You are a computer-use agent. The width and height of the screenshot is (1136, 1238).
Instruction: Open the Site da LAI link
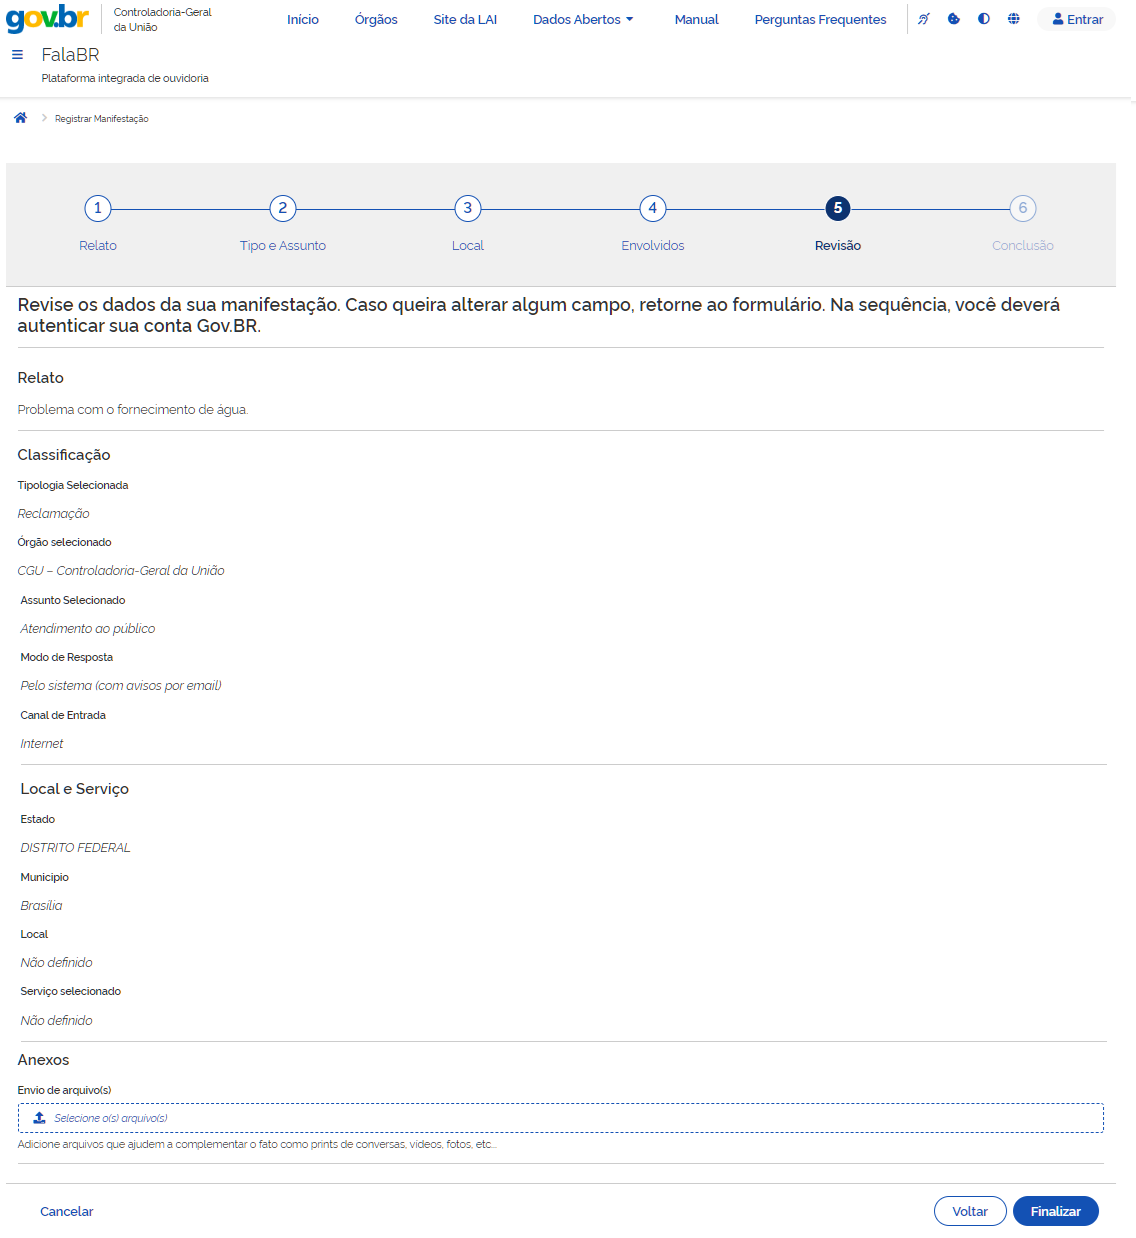click(465, 19)
